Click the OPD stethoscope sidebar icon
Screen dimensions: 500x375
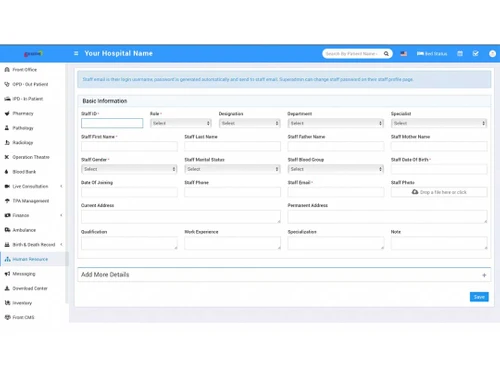pos(7,84)
